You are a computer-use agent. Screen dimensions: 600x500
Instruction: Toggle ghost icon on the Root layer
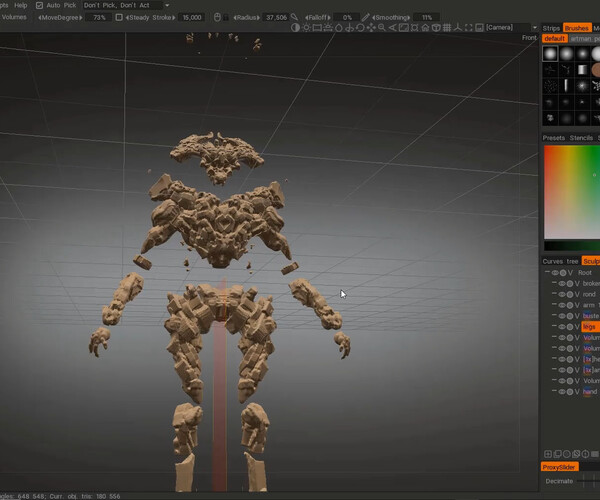[563, 273]
